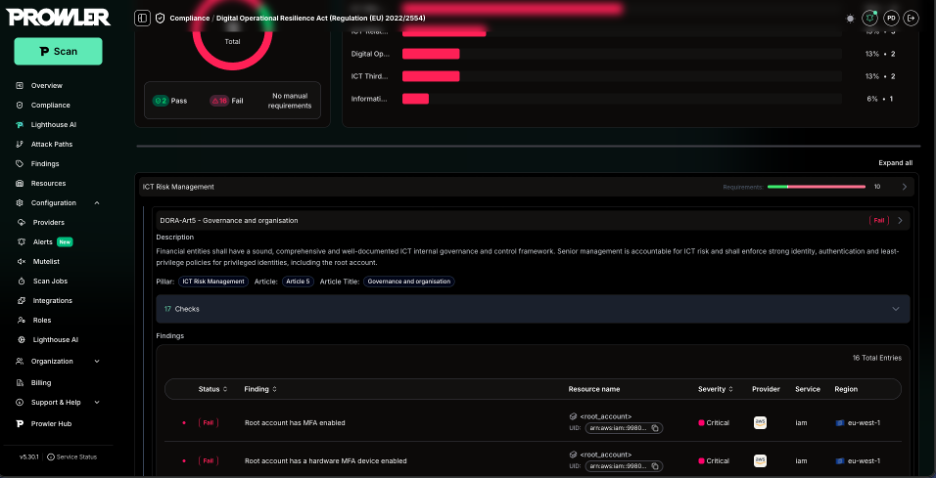Image resolution: width=936 pixels, height=478 pixels.
Task: Toggle the sidebar collapse button
Action: tap(142, 18)
